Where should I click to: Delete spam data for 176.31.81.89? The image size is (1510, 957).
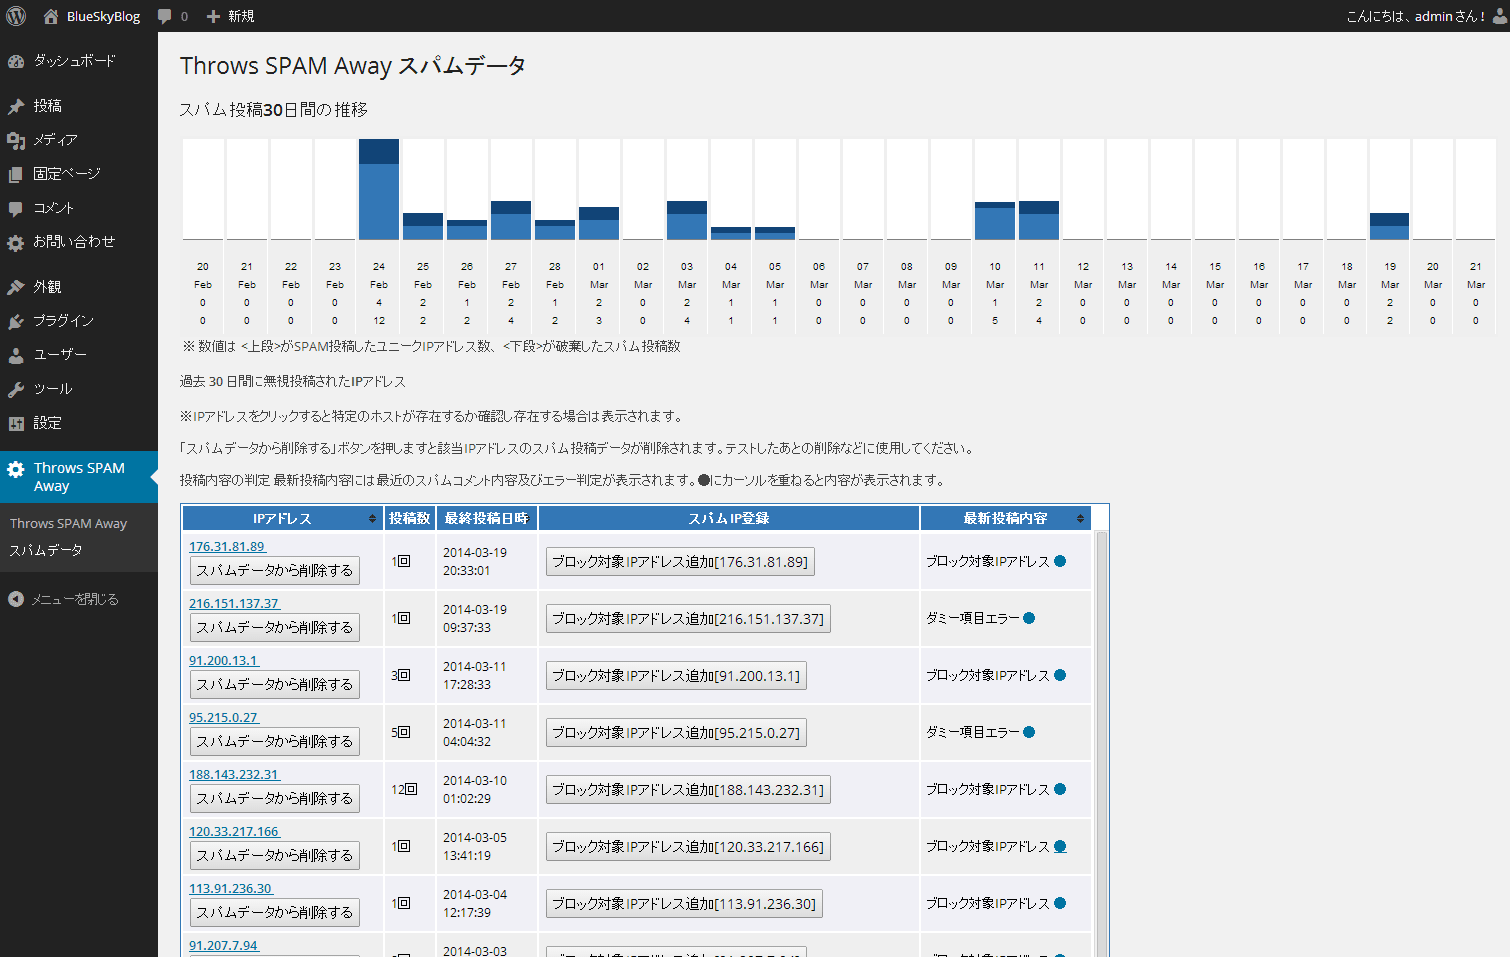[275, 570]
